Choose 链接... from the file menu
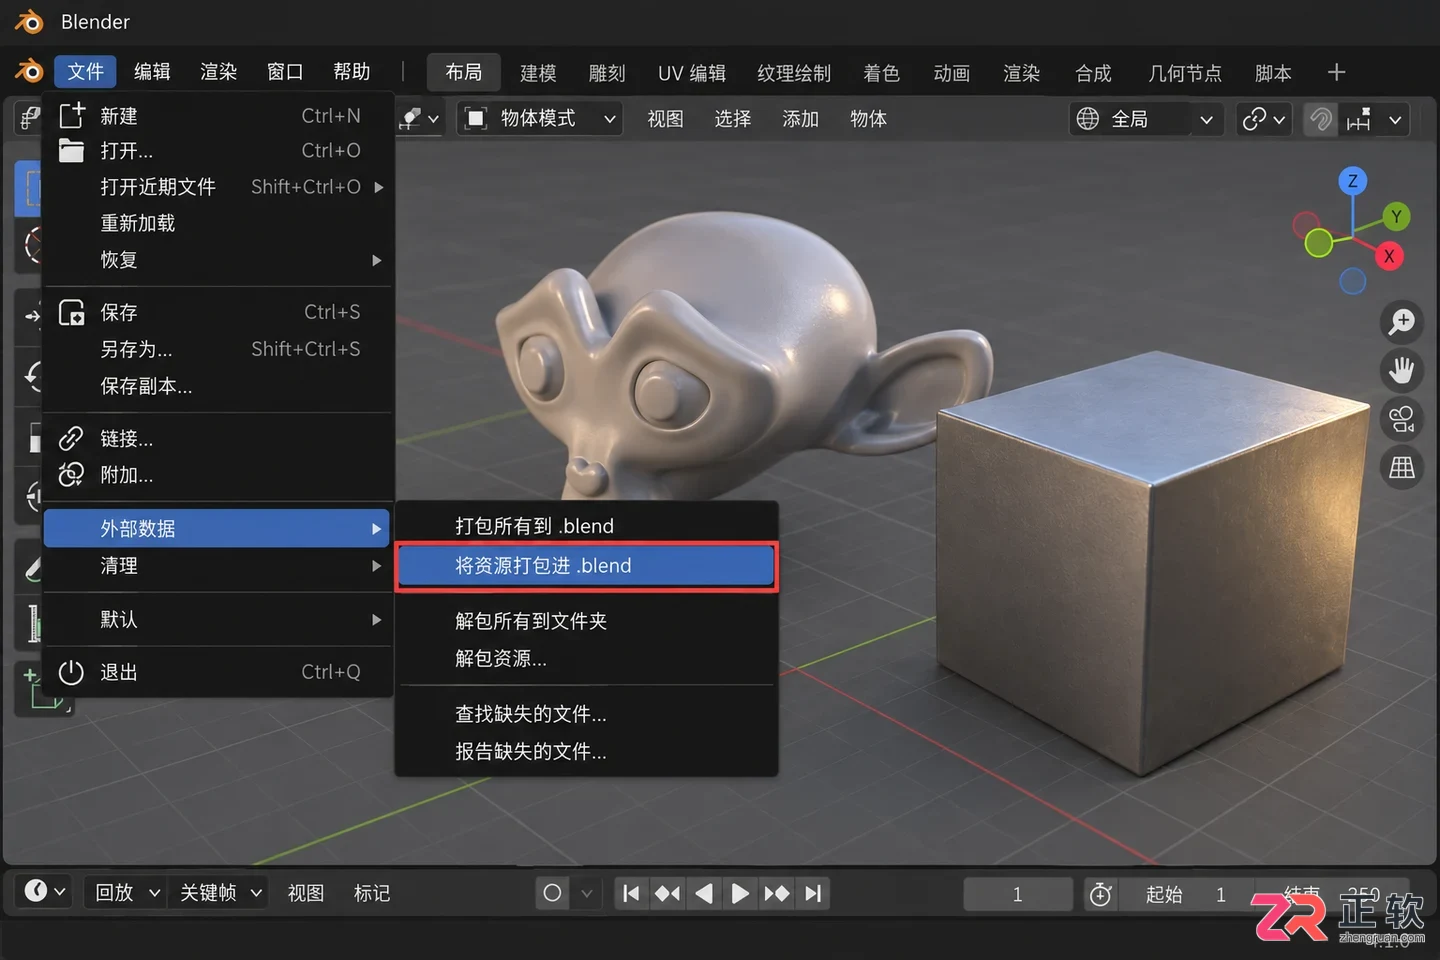 click(218, 439)
